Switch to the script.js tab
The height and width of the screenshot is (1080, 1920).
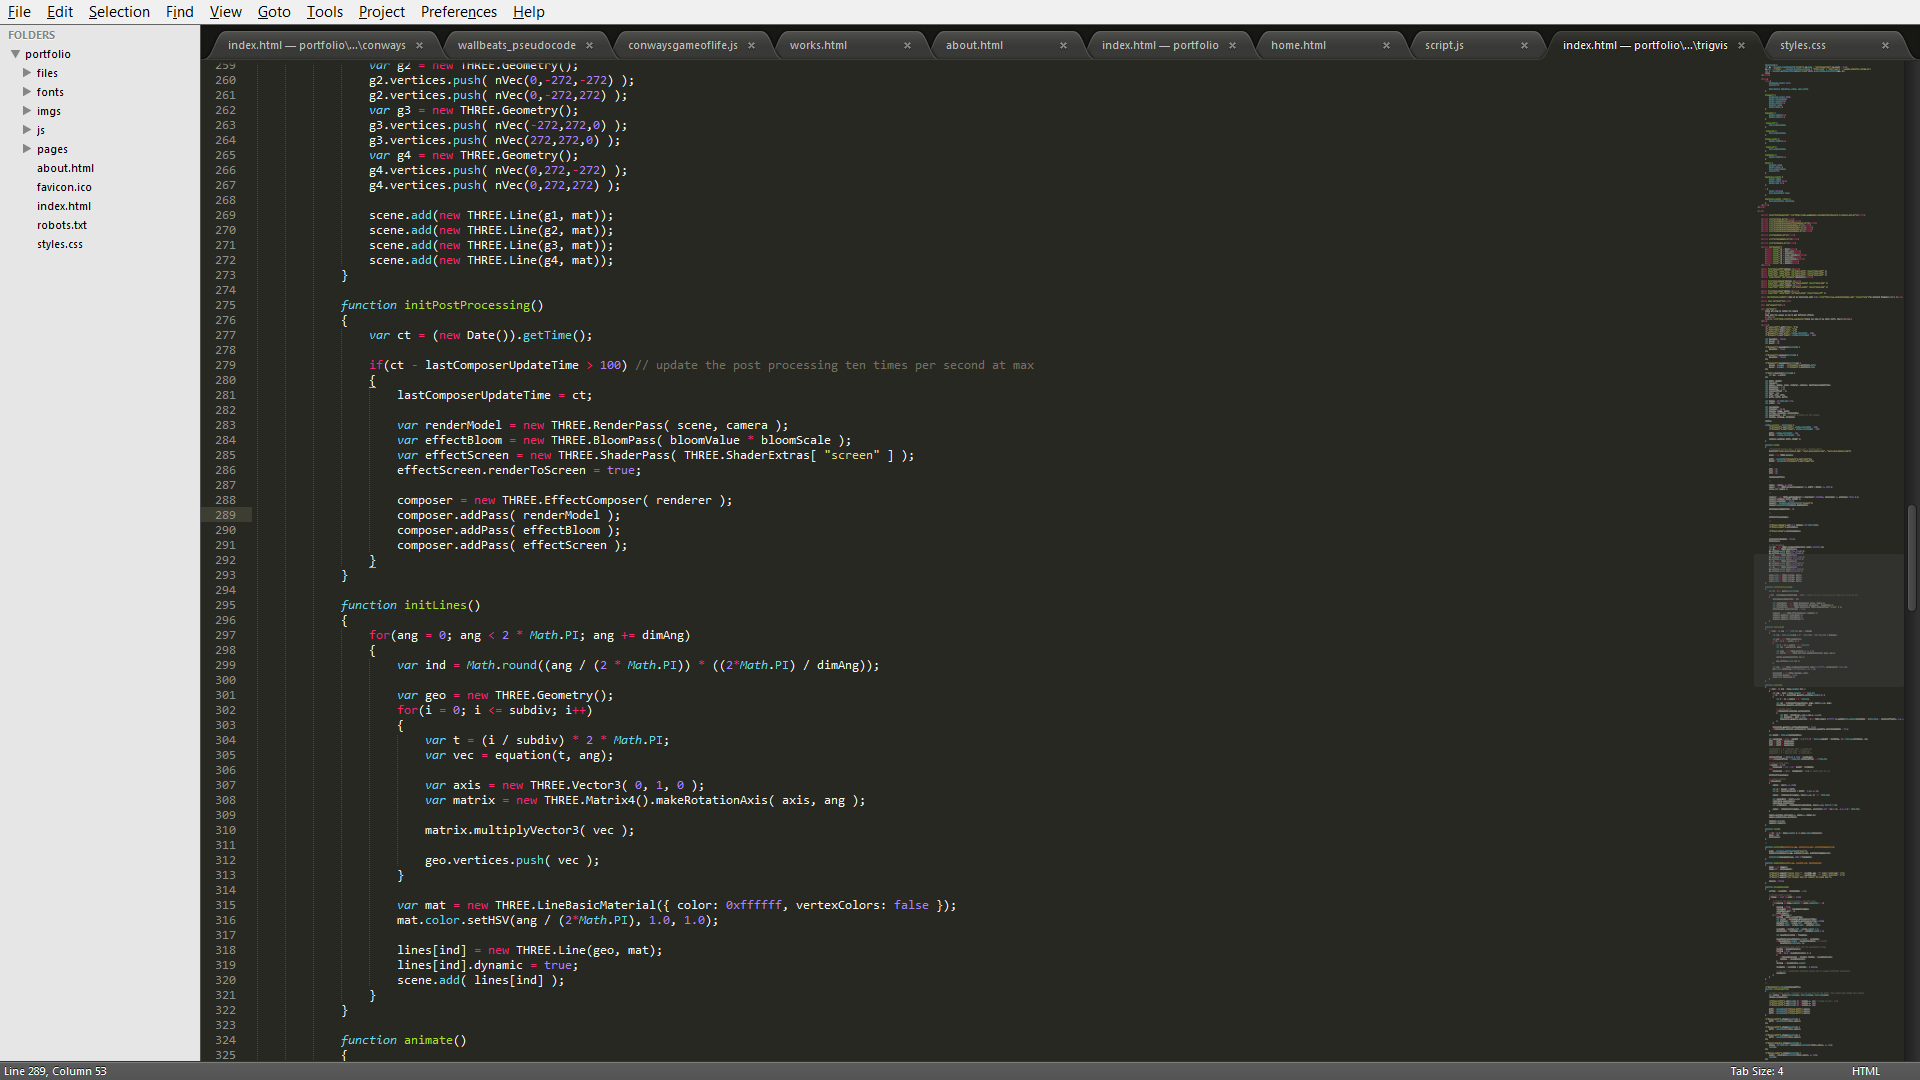click(1444, 45)
